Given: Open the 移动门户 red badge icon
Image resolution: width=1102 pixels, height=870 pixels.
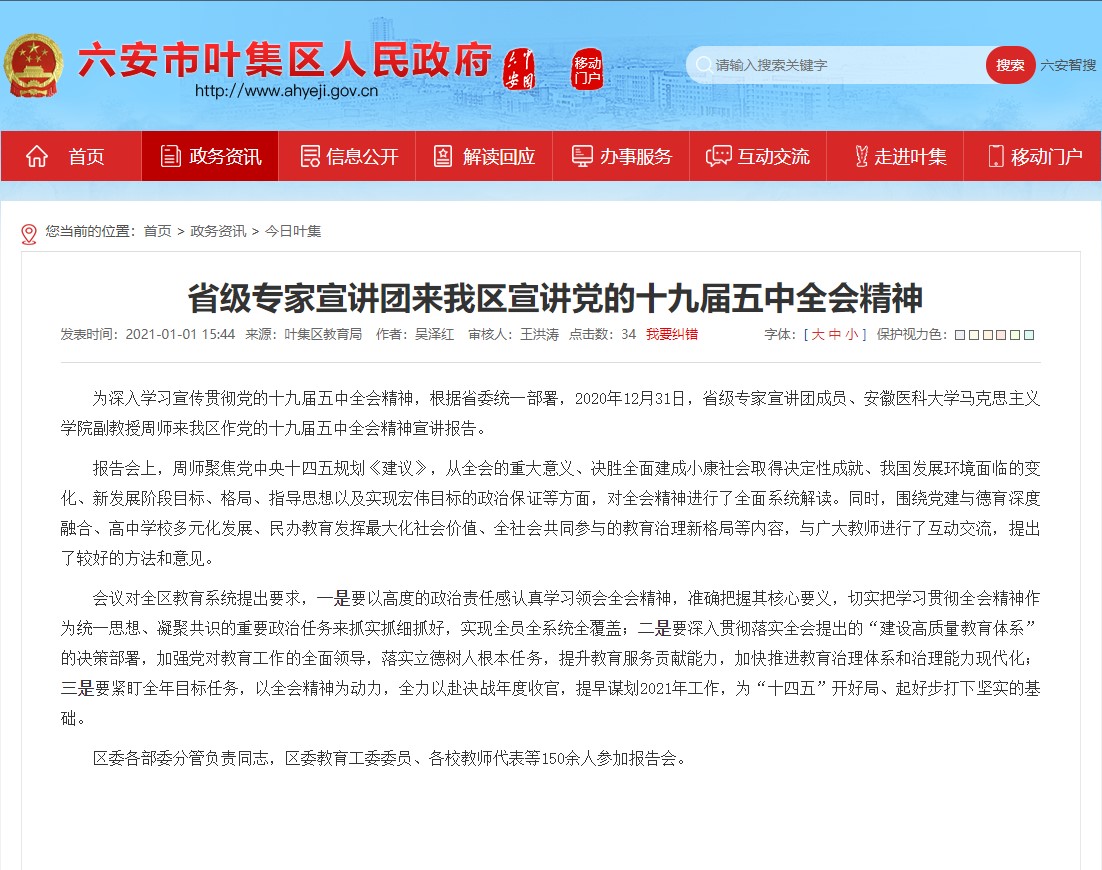Looking at the screenshot, I should pos(587,67).
